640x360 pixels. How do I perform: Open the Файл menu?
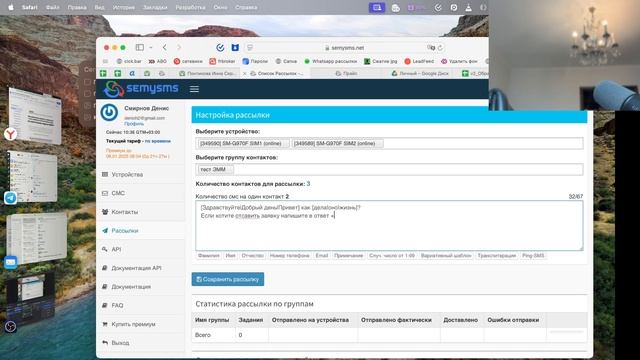53,7
